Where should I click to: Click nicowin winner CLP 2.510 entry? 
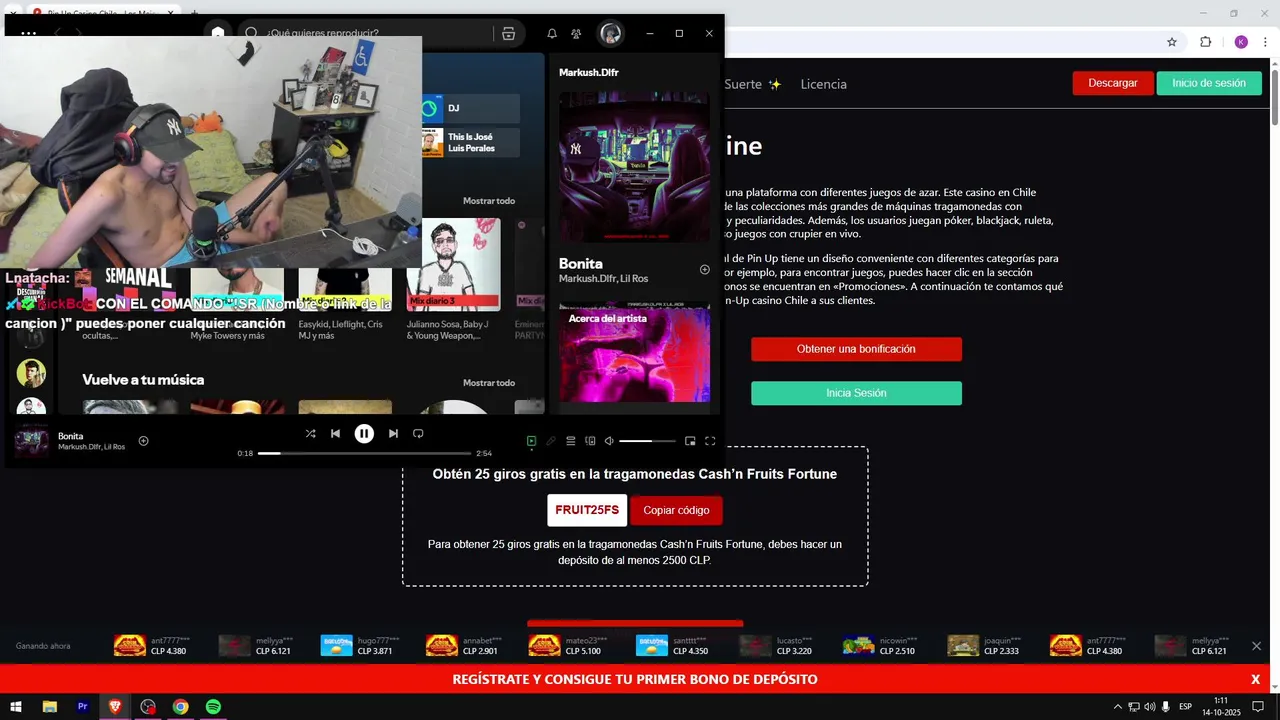[x=880, y=645]
